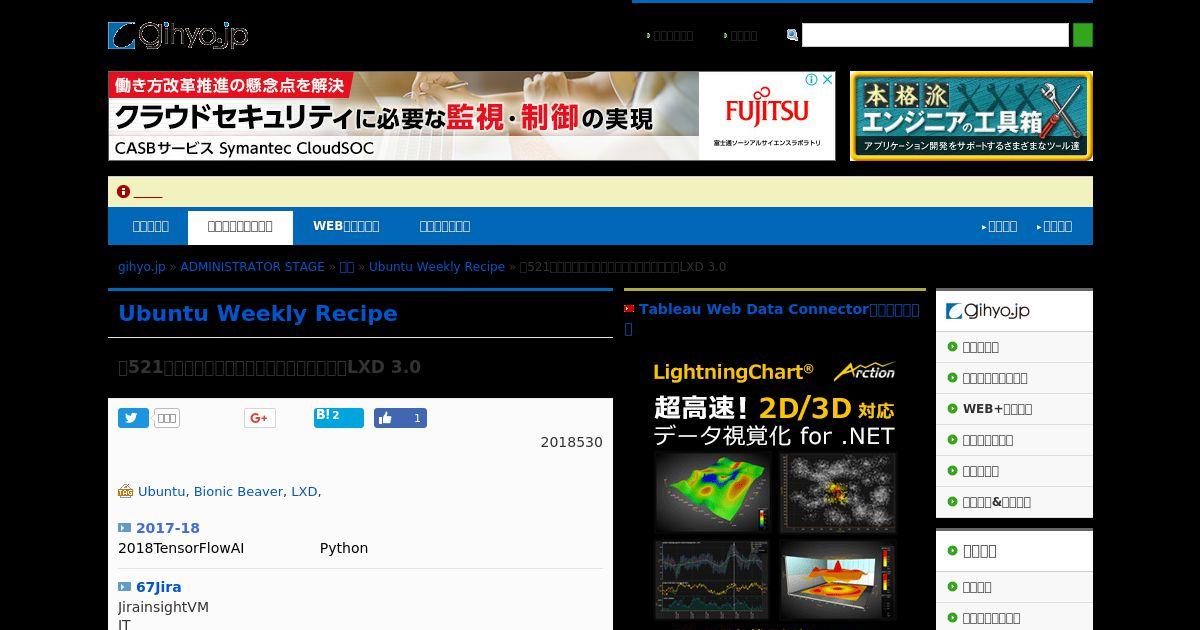This screenshot has height=630, width=1200.
Task: Click the JirainsightVM description text
Action: (163, 607)
